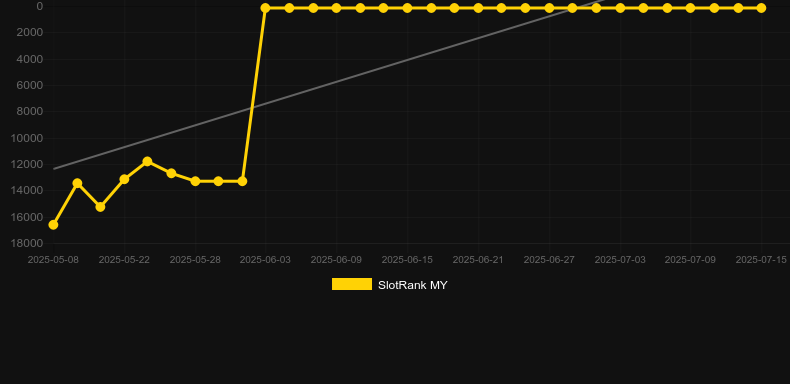
Task: Toggle SlotRank MY series via yellow legend swatch
Action: point(352,284)
